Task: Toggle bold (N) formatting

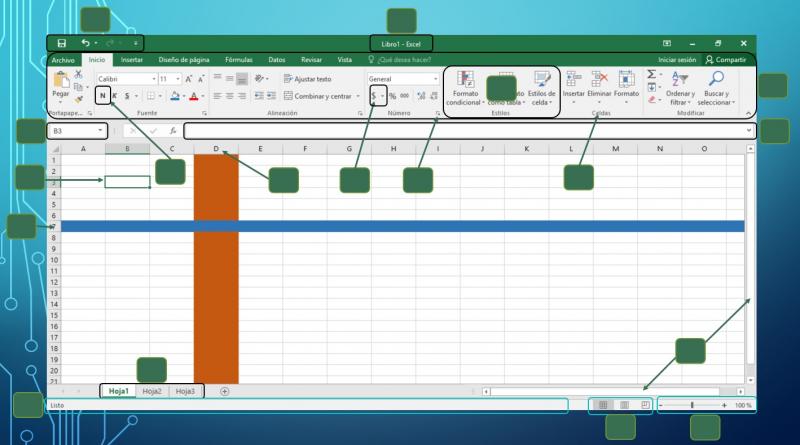Action: 103,96
